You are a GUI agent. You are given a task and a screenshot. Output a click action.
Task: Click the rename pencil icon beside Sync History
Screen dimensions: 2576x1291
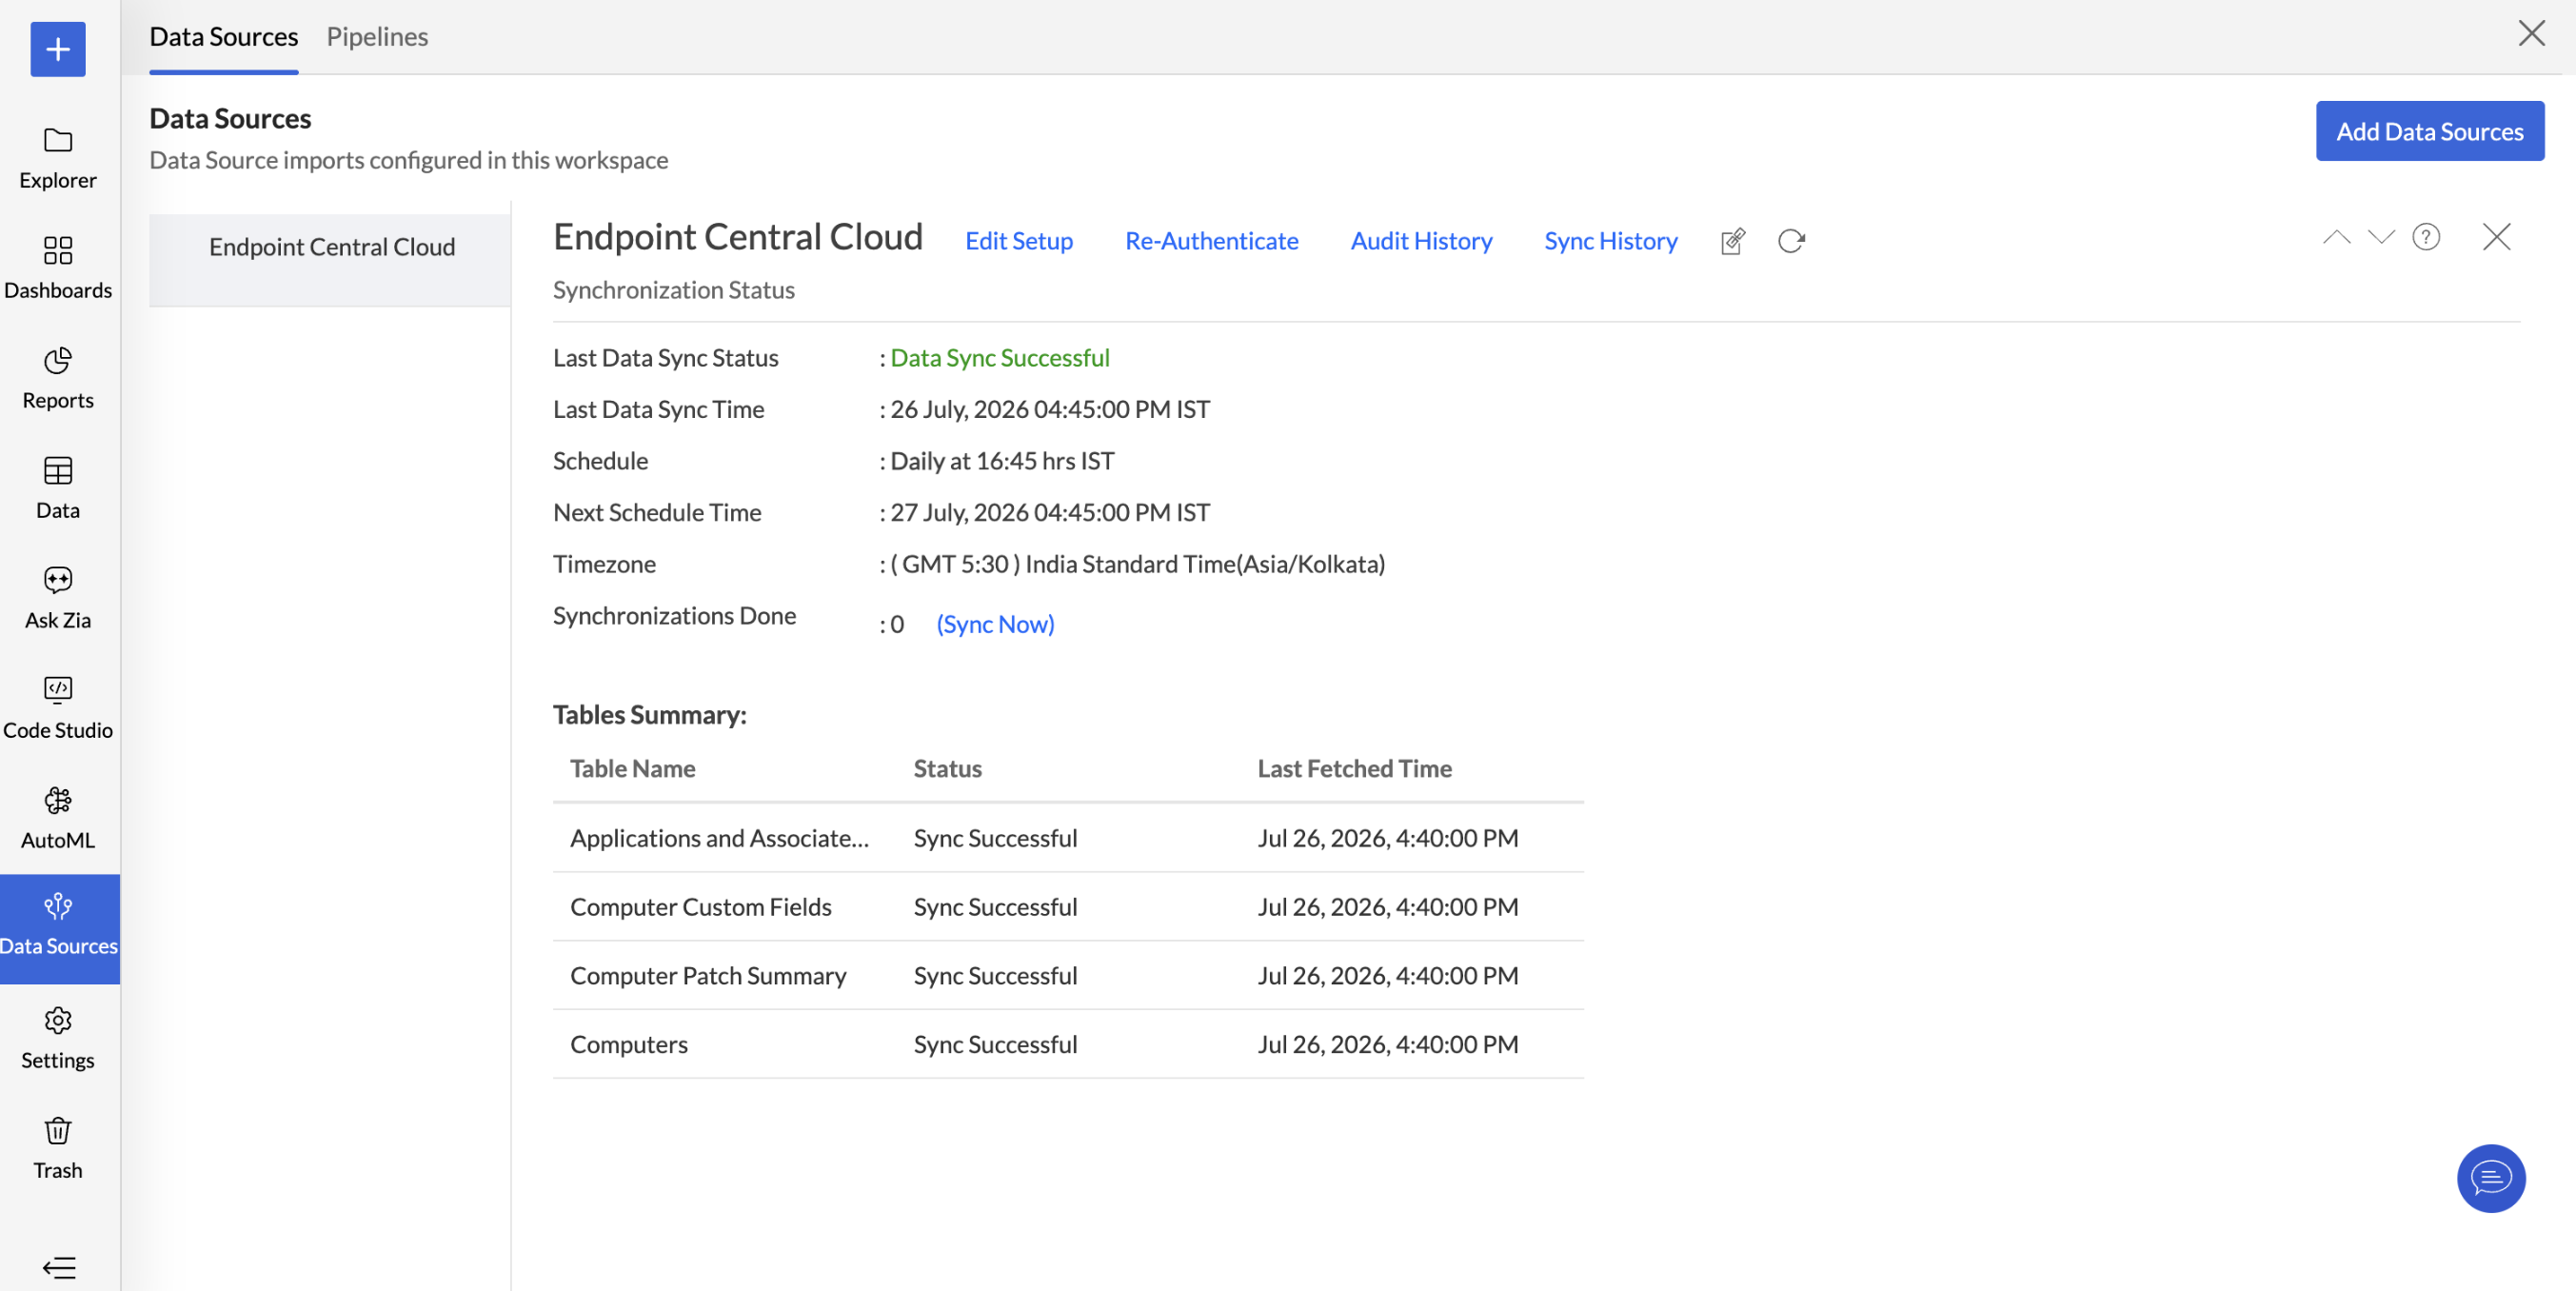coord(1733,241)
